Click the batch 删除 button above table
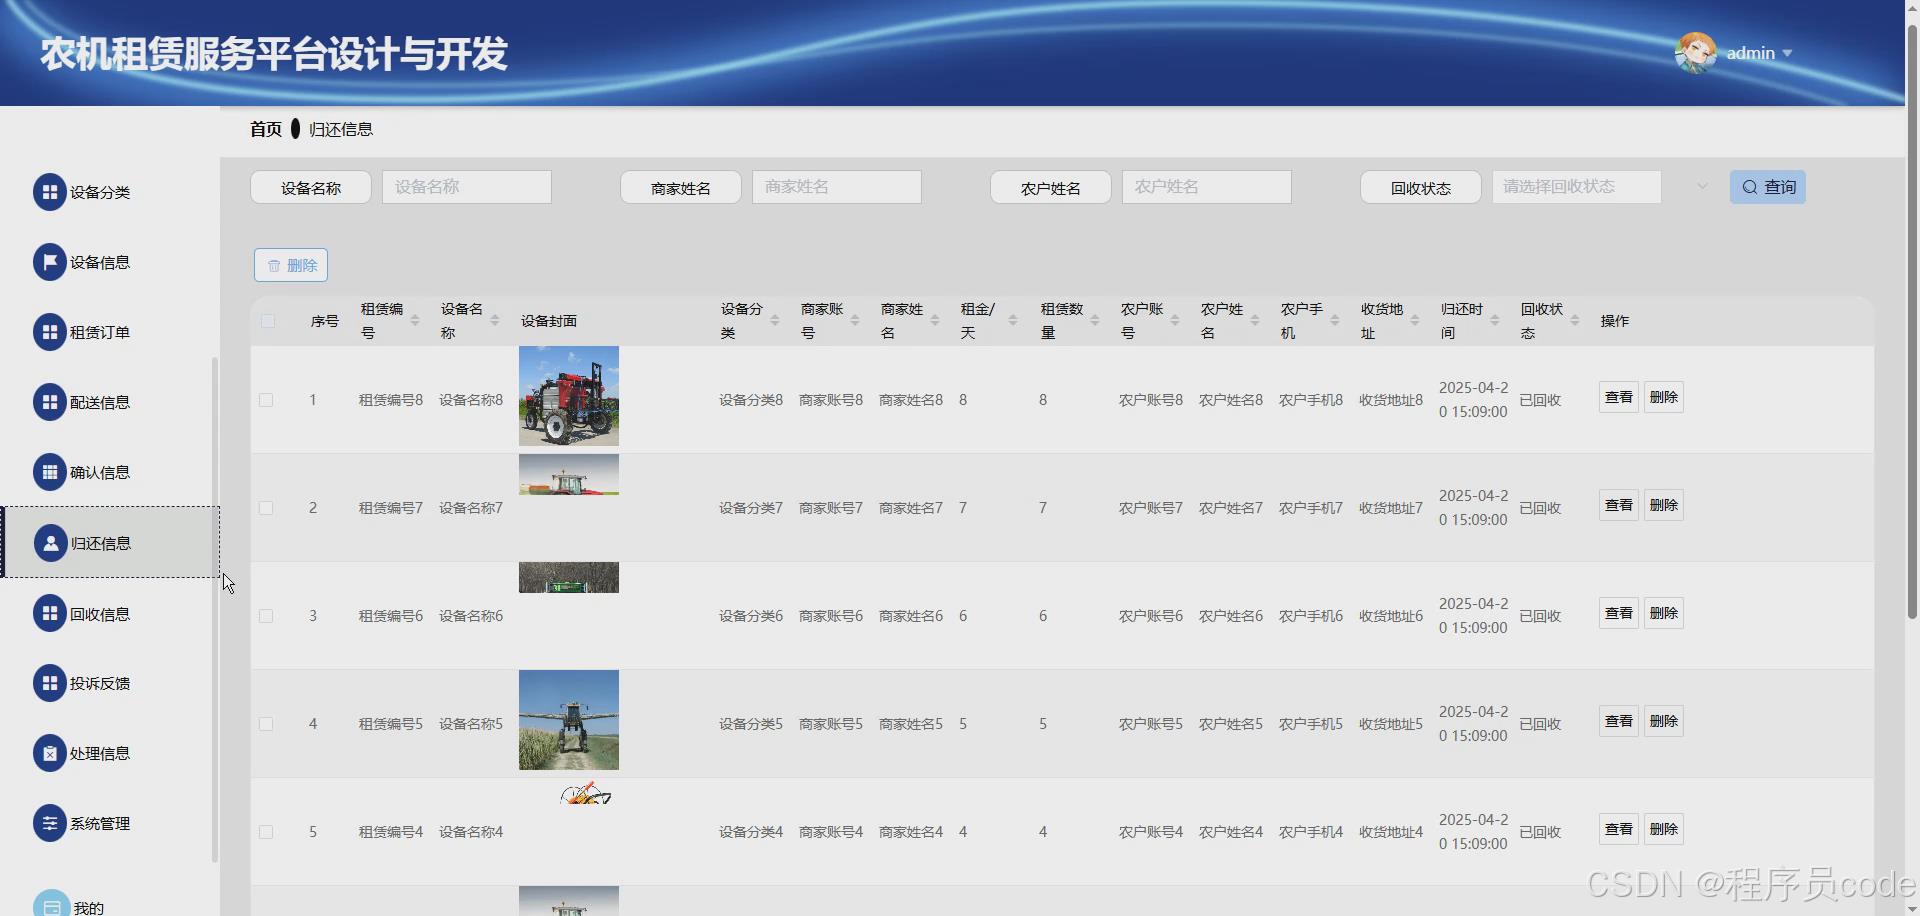The width and height of the screenshot is (1920, 916). pyautogui.click(x=291, y=265)
